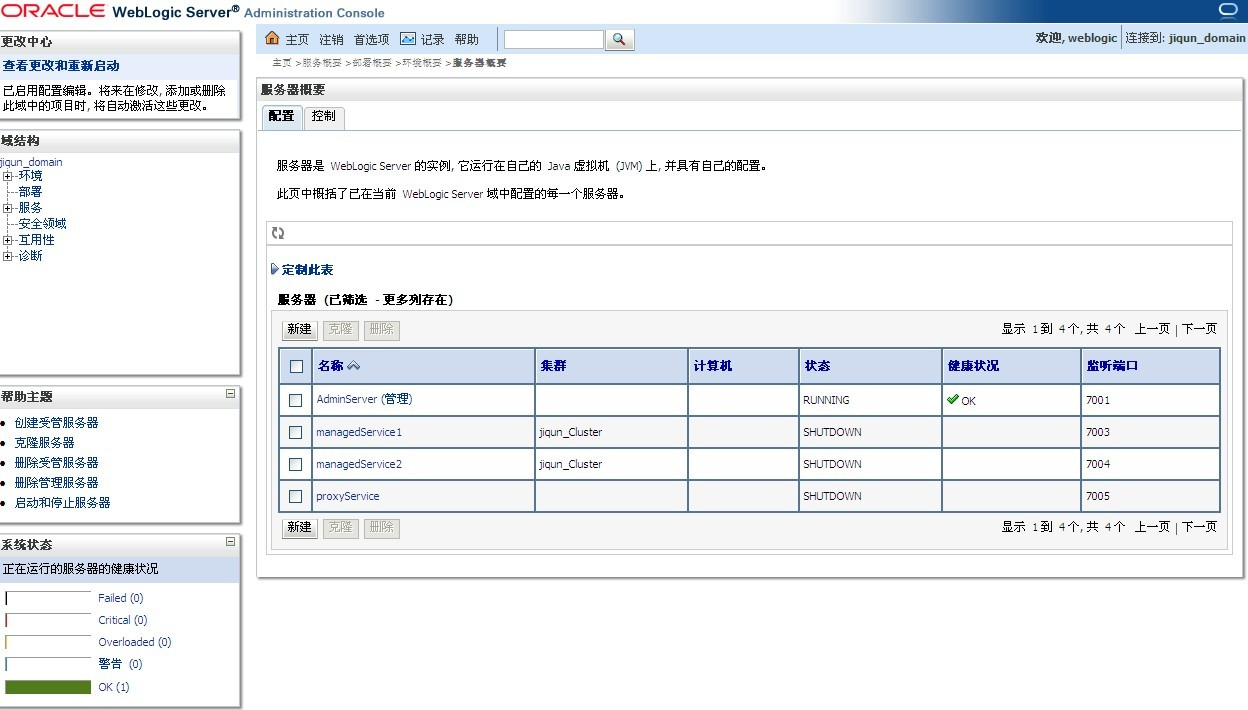Sort by the 监听端口 column header
Image resolution: width=1248 pixels, height=710 pixels.
(1112, 366)
